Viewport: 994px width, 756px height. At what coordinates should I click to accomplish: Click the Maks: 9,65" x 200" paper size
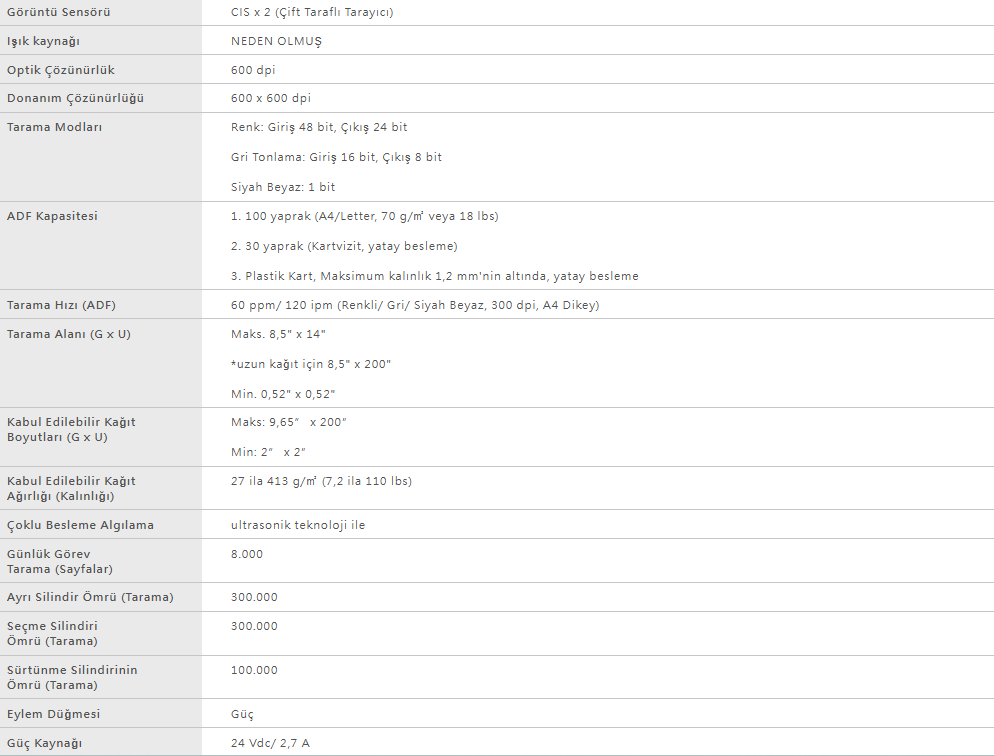pos(288,422)
